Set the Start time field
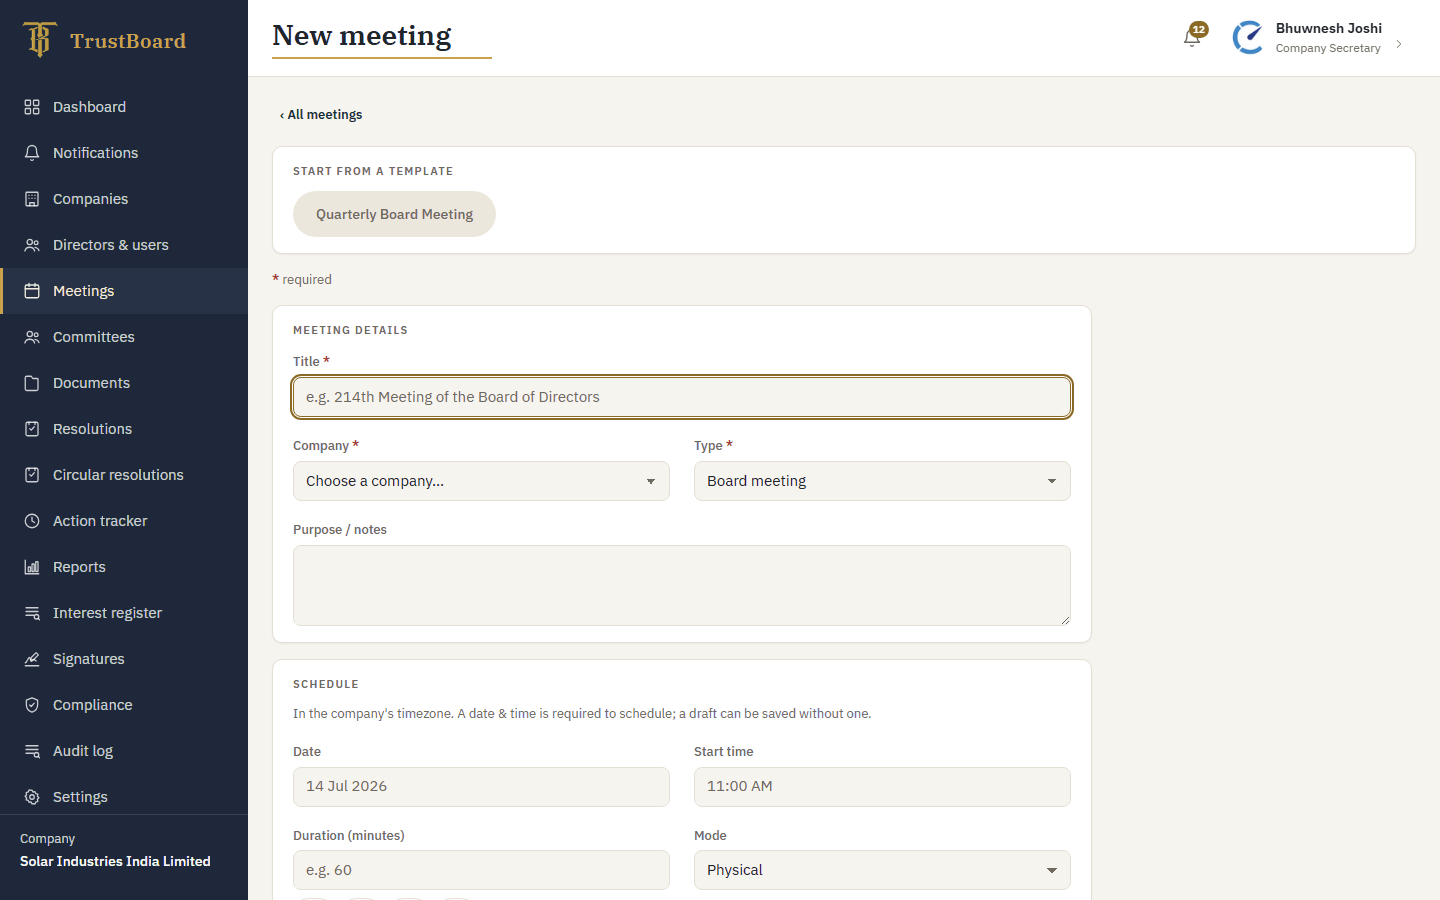The image size is (1440, 900). pyautogui.click(x=882, y=787)
